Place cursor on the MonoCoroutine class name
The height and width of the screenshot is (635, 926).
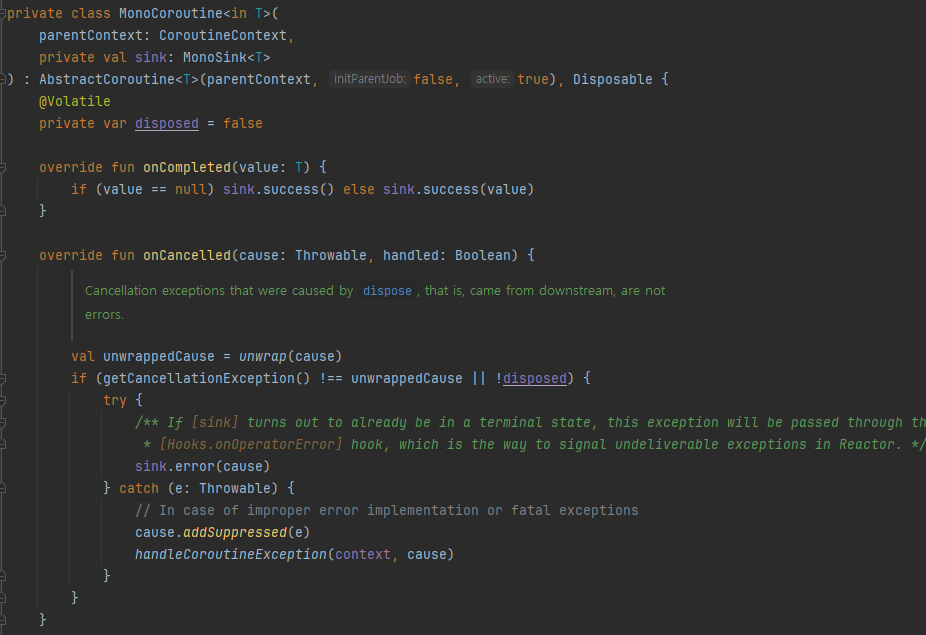coord(171,14)
